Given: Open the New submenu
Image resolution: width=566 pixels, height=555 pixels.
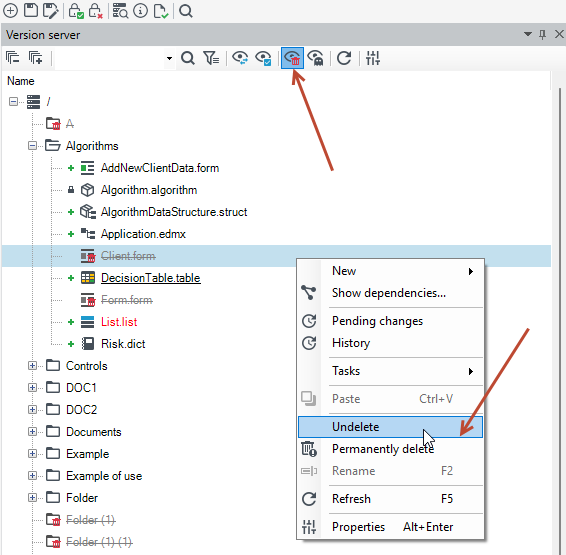Looking at the screenshot, I should click(390, 271).
